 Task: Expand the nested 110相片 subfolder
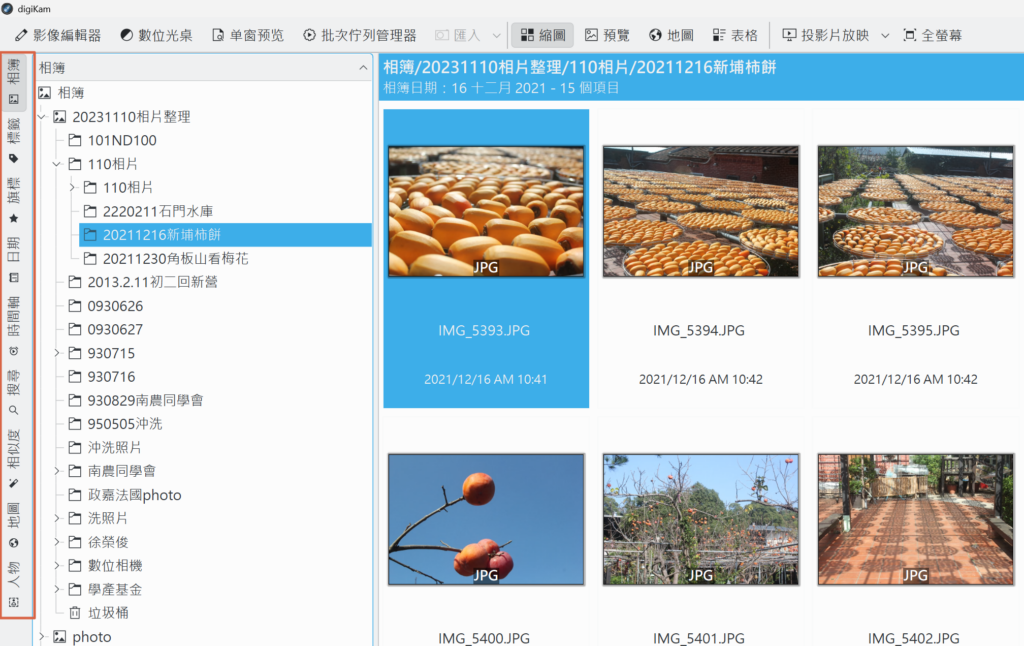73,187
